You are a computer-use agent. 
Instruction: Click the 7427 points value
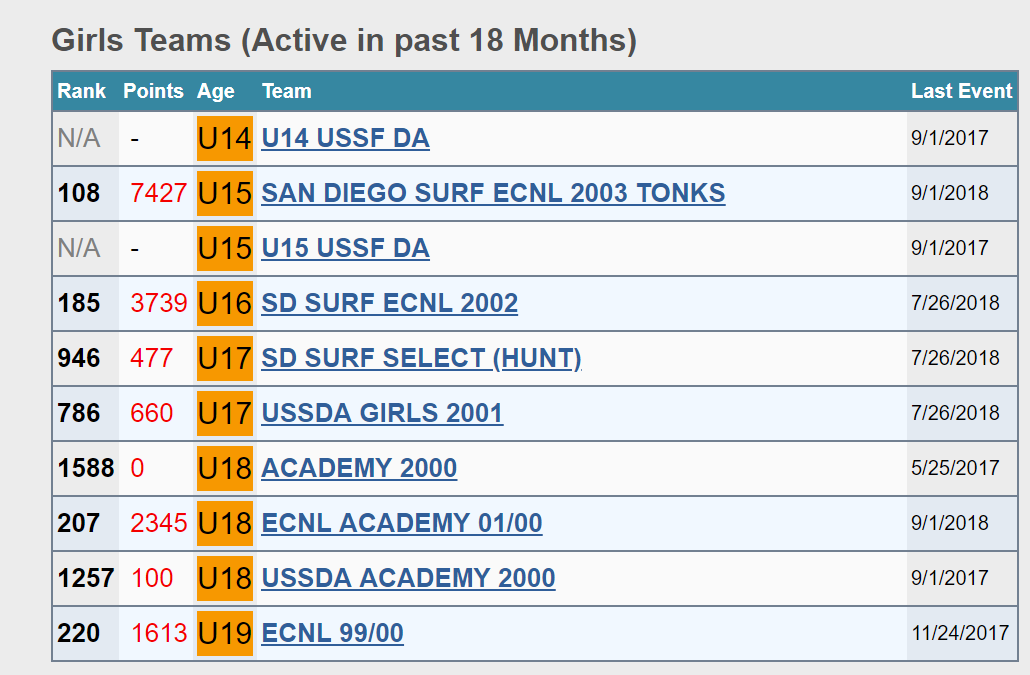pos(158,193)
